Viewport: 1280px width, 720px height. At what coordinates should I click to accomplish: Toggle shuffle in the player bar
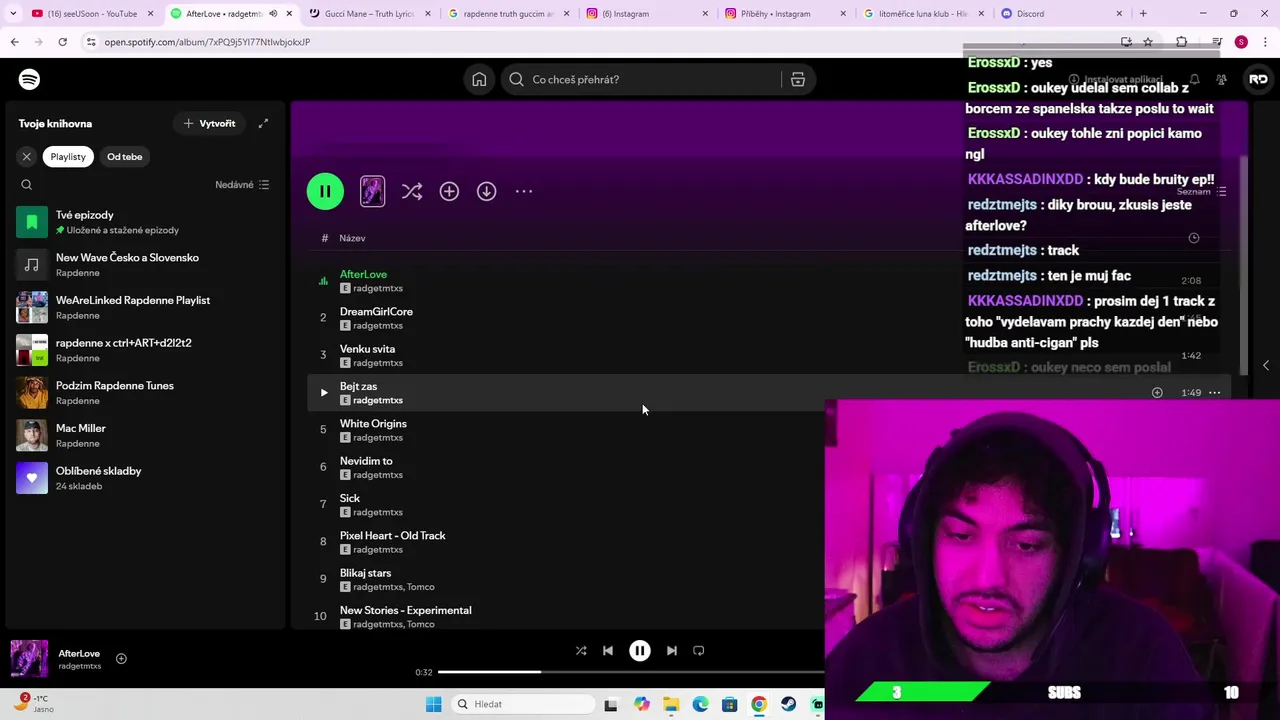click(581, 650)
